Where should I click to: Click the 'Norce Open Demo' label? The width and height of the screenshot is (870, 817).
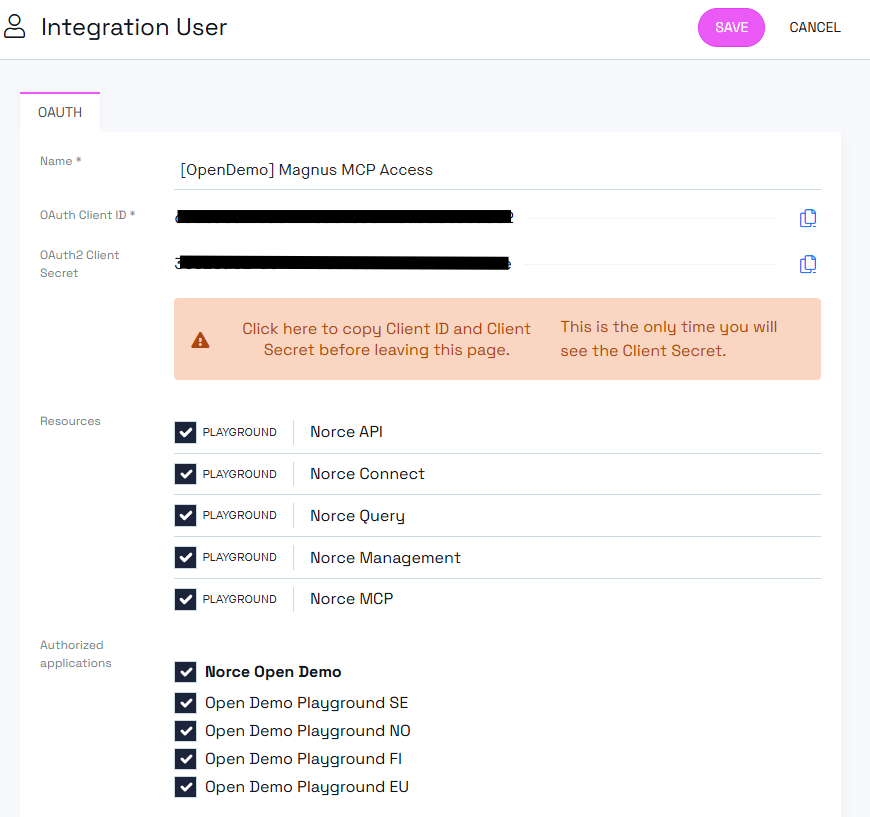[x=273, y=672]
